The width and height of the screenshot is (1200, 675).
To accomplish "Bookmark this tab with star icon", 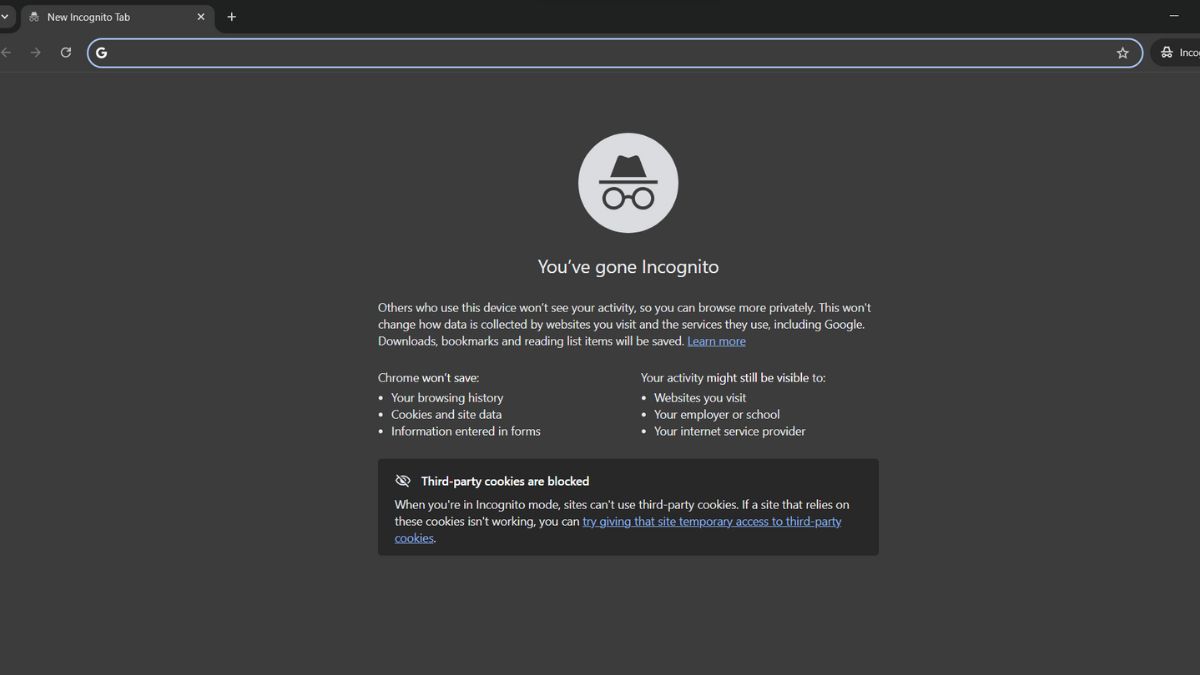I will coord(1123,53).
